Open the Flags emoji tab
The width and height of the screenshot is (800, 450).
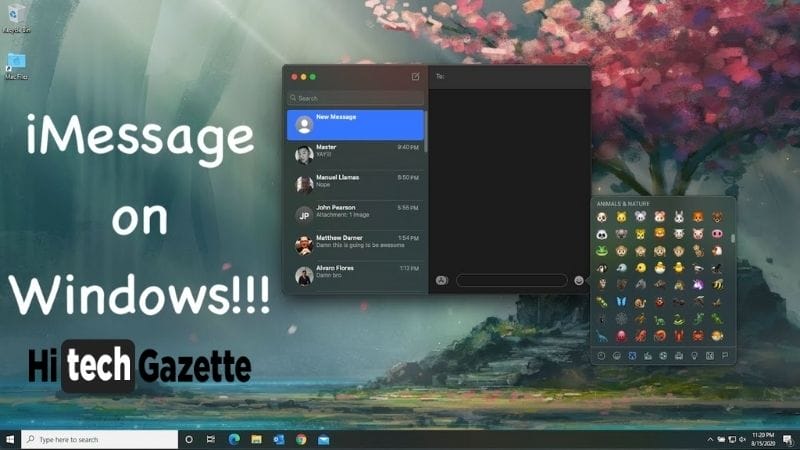725,356
